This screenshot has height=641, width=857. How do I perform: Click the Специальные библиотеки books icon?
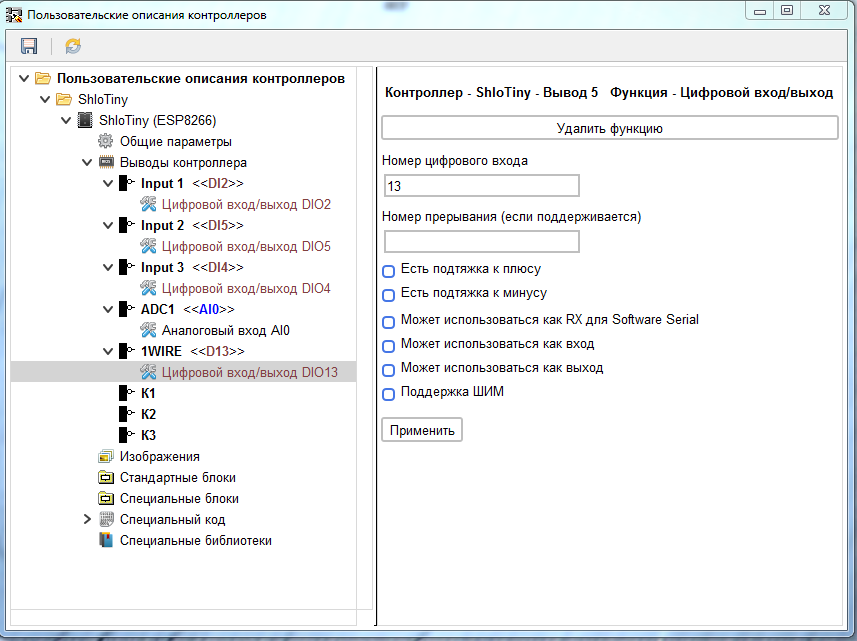pos(106,540)
